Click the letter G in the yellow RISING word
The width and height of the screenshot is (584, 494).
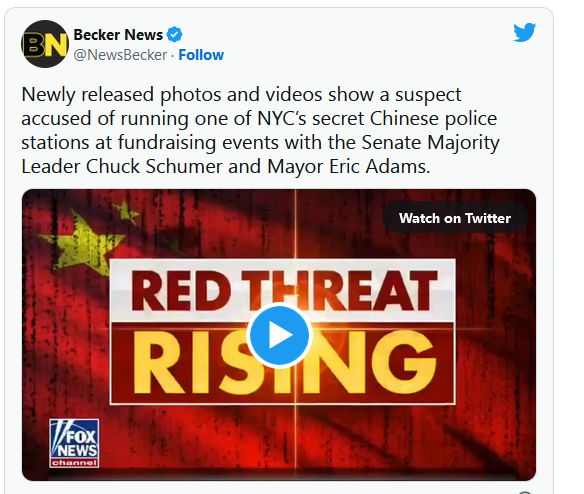404,362
